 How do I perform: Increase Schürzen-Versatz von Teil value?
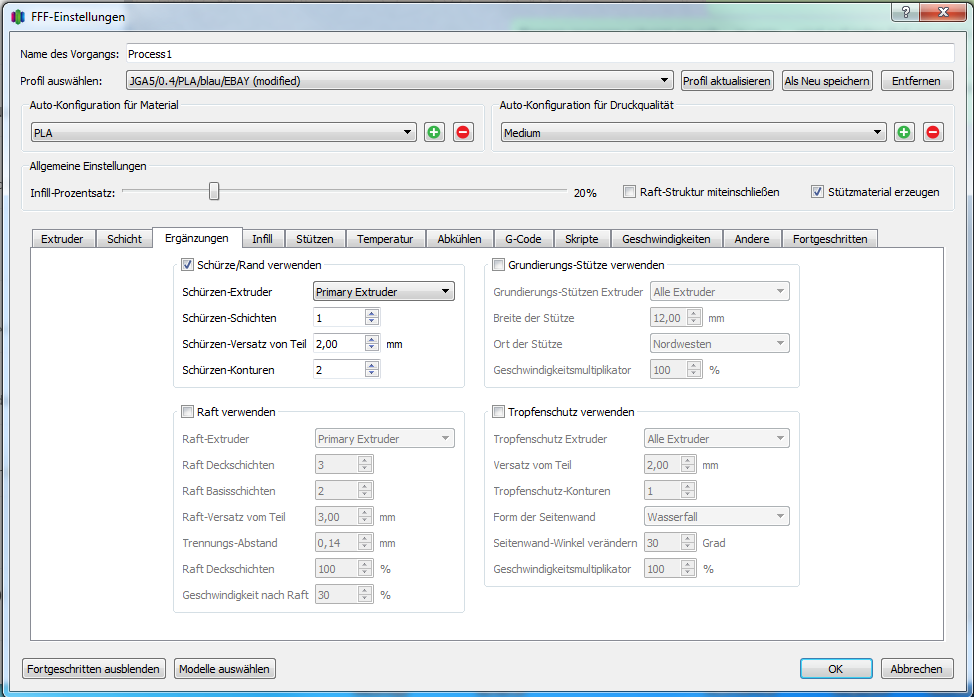372,339
